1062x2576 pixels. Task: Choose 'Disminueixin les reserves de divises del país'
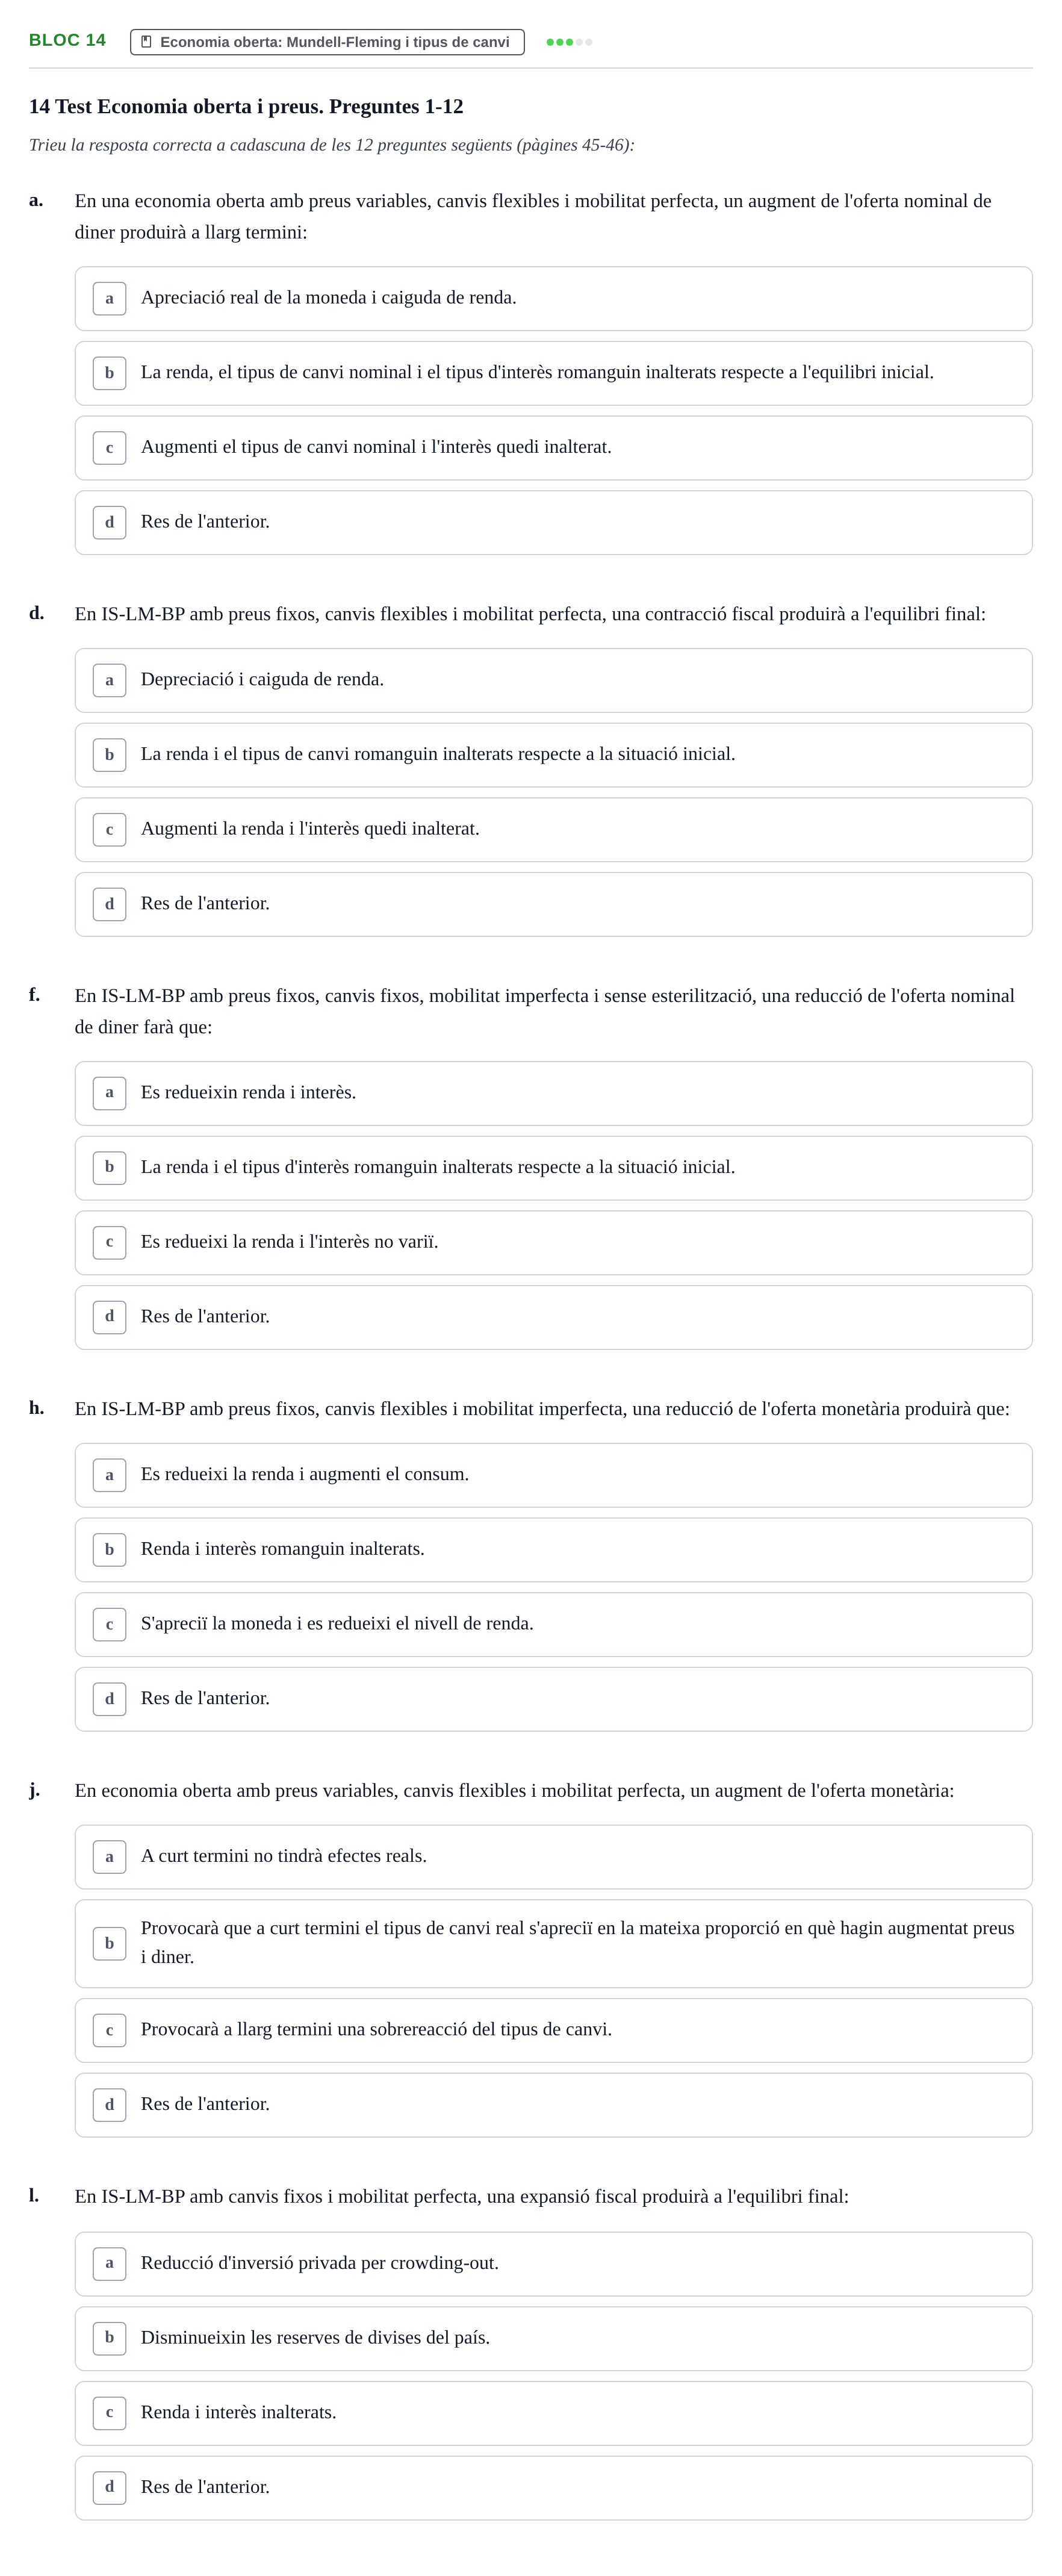553,2338
